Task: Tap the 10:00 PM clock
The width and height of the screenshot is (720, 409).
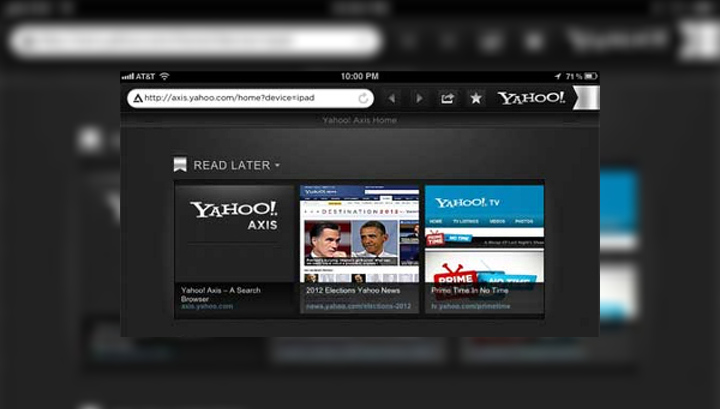Action: (360, 76)
